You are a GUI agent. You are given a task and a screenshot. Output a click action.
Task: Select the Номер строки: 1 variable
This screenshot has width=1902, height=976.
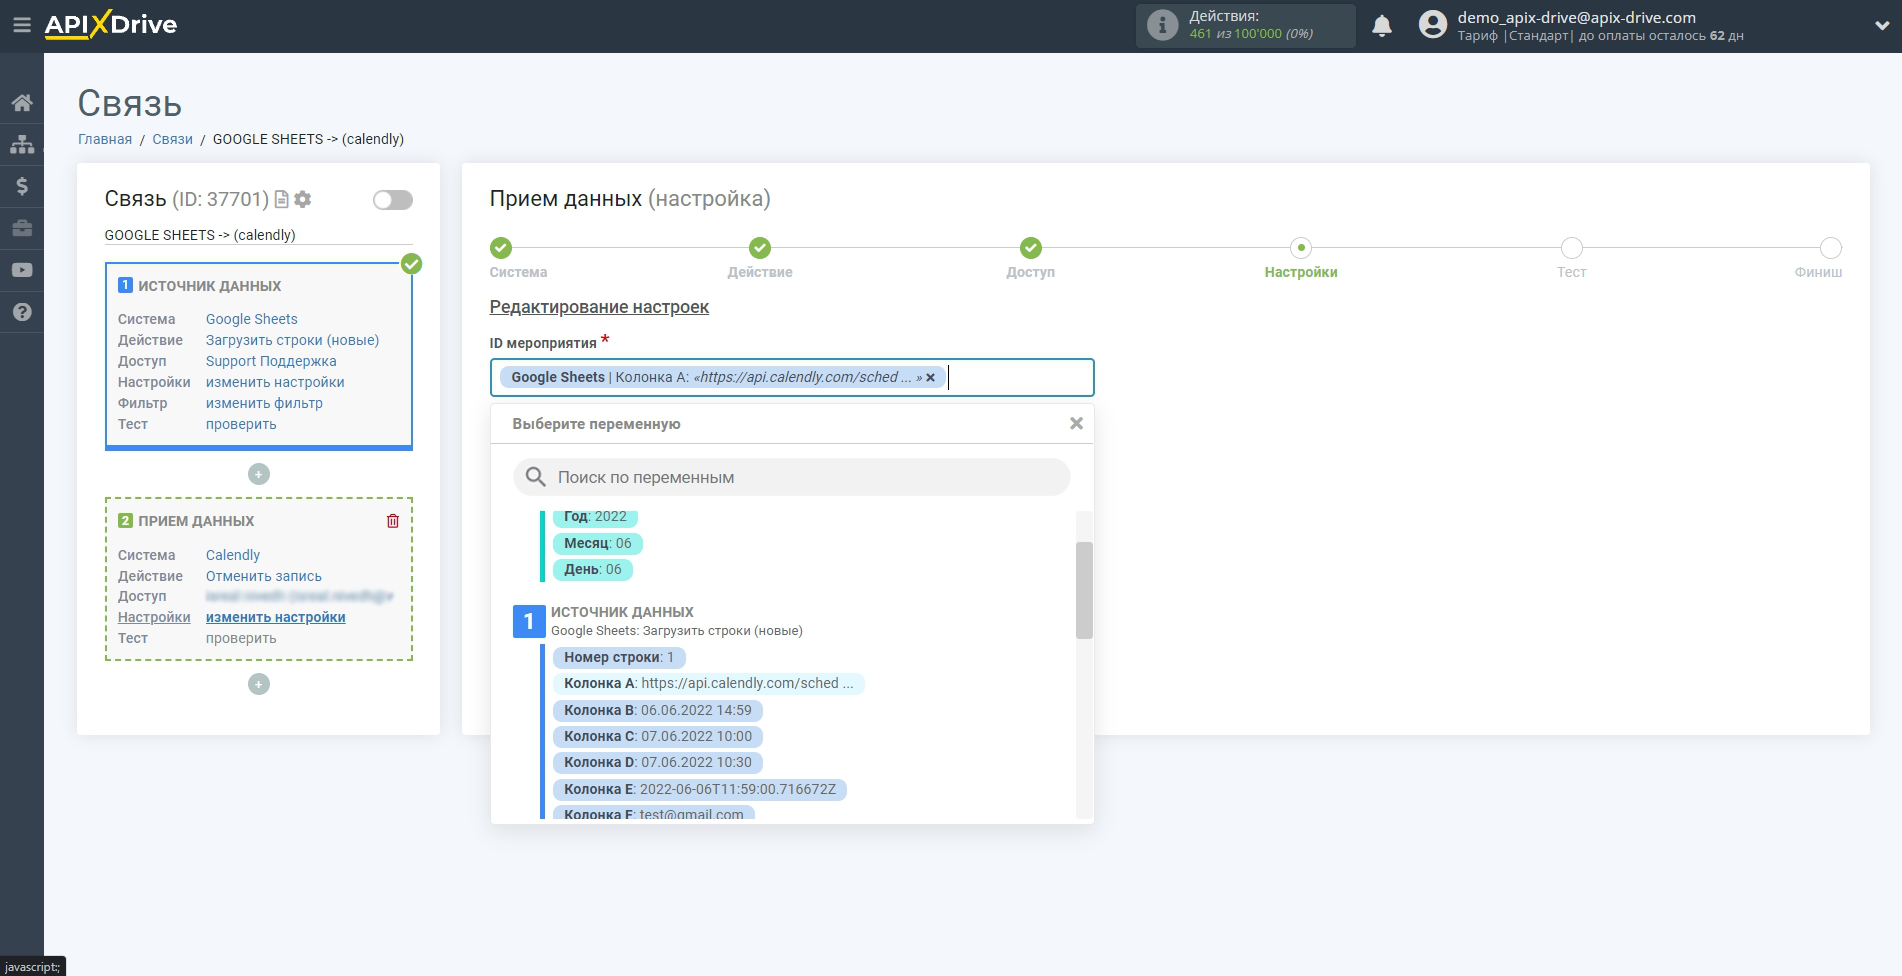pyautogui.click(x=619, y=657)
